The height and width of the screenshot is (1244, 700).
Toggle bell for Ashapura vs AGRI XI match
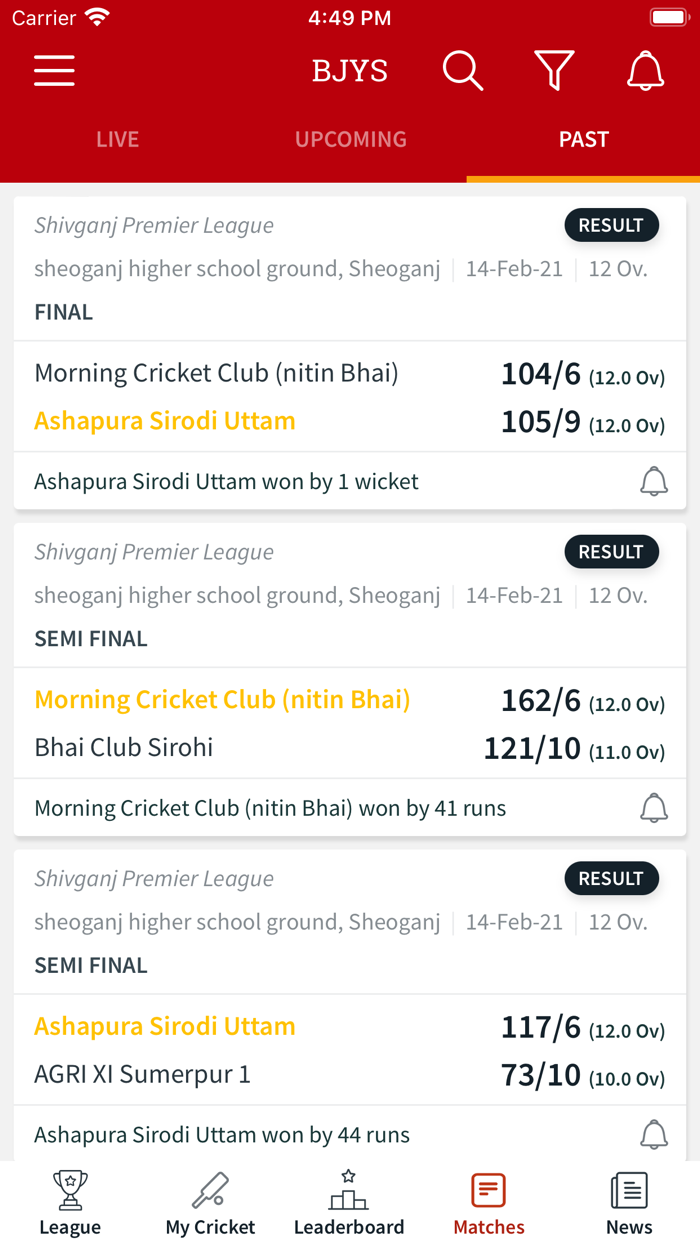coord(653,1135)
